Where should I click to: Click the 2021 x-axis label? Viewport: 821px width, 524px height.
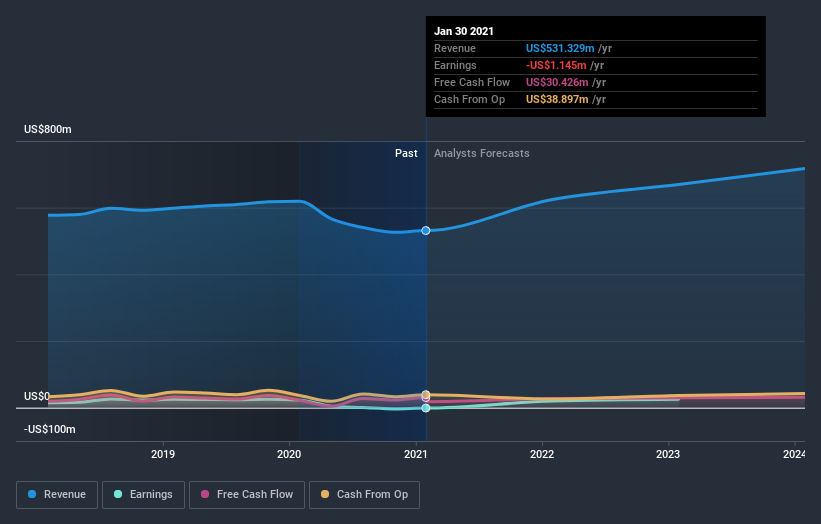click(416, 454)
